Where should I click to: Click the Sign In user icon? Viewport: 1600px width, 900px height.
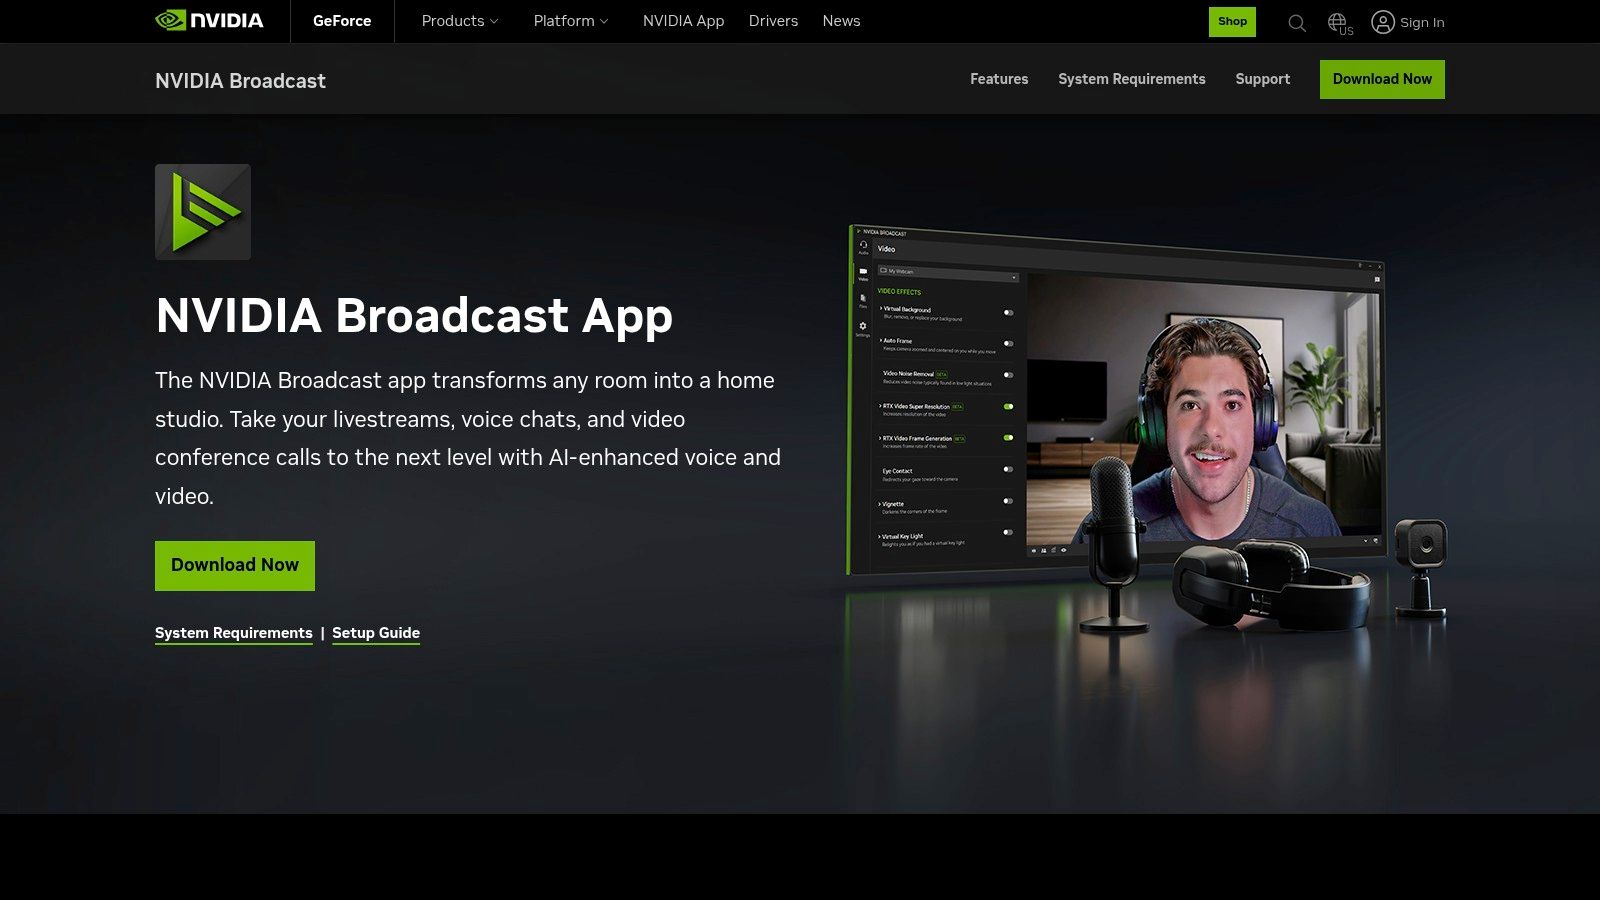(x=1382, y=22)
